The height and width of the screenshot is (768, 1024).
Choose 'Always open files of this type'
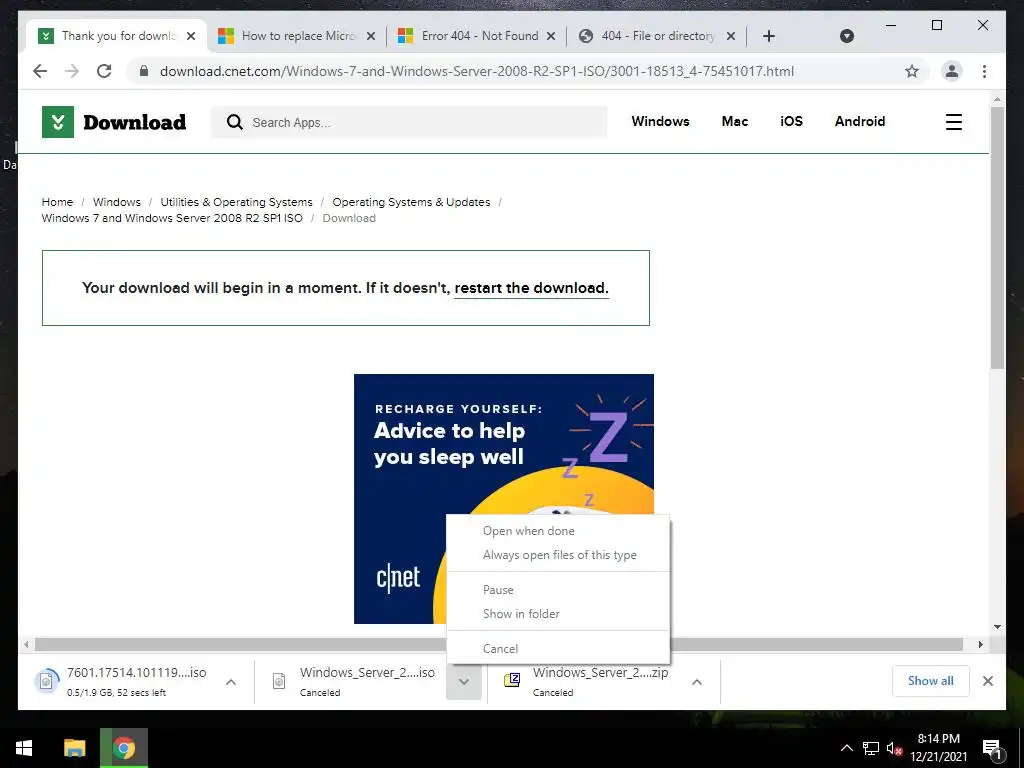pyautogui.click(x=558, y=555)
